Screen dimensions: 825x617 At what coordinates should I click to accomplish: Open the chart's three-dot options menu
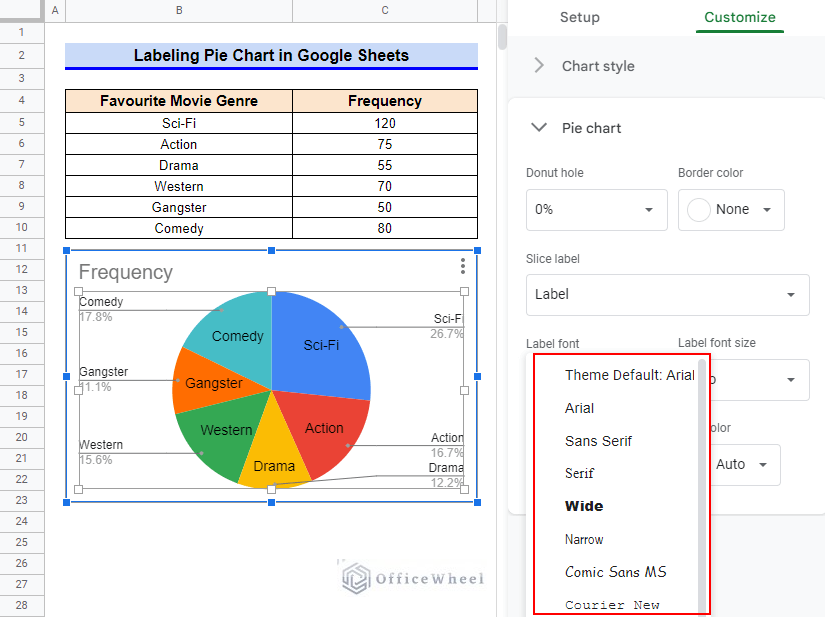tap(462, 267)
